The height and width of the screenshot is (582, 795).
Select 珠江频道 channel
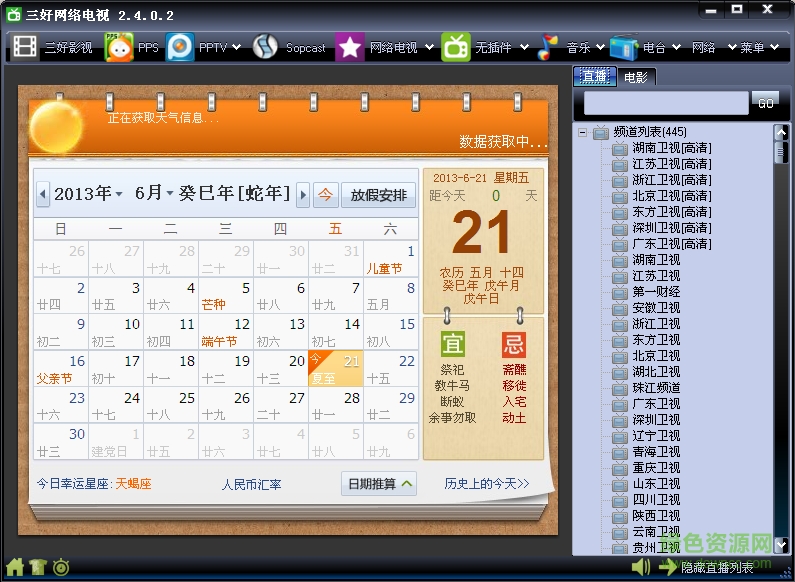tap(656, 388)
